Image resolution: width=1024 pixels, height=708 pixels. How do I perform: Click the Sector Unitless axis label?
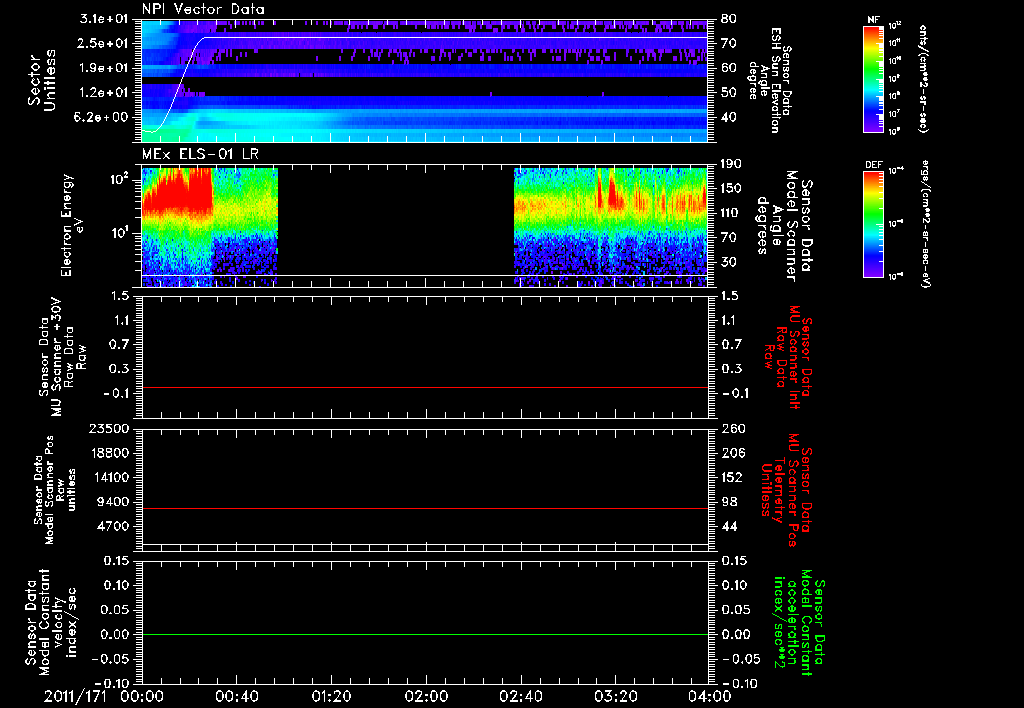[x=42, y=80]
